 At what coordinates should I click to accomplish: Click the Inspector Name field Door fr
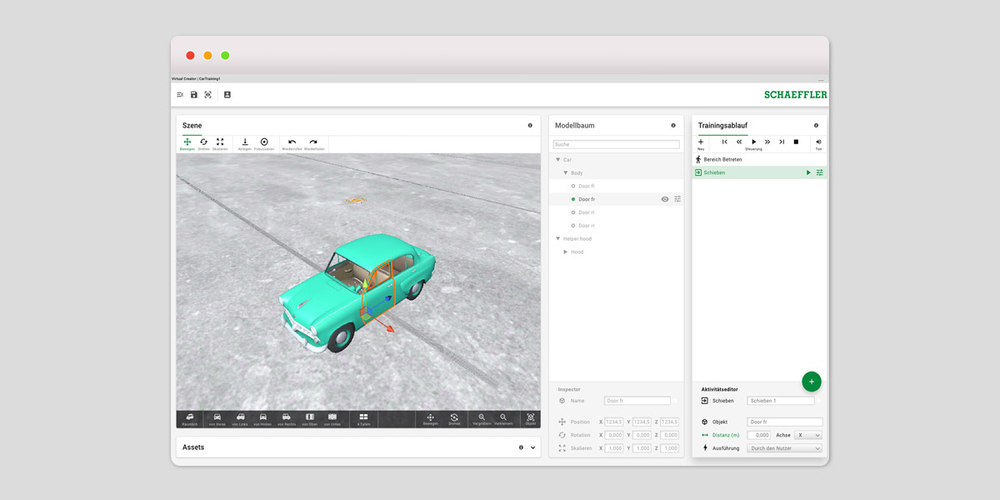click(637, 401)
